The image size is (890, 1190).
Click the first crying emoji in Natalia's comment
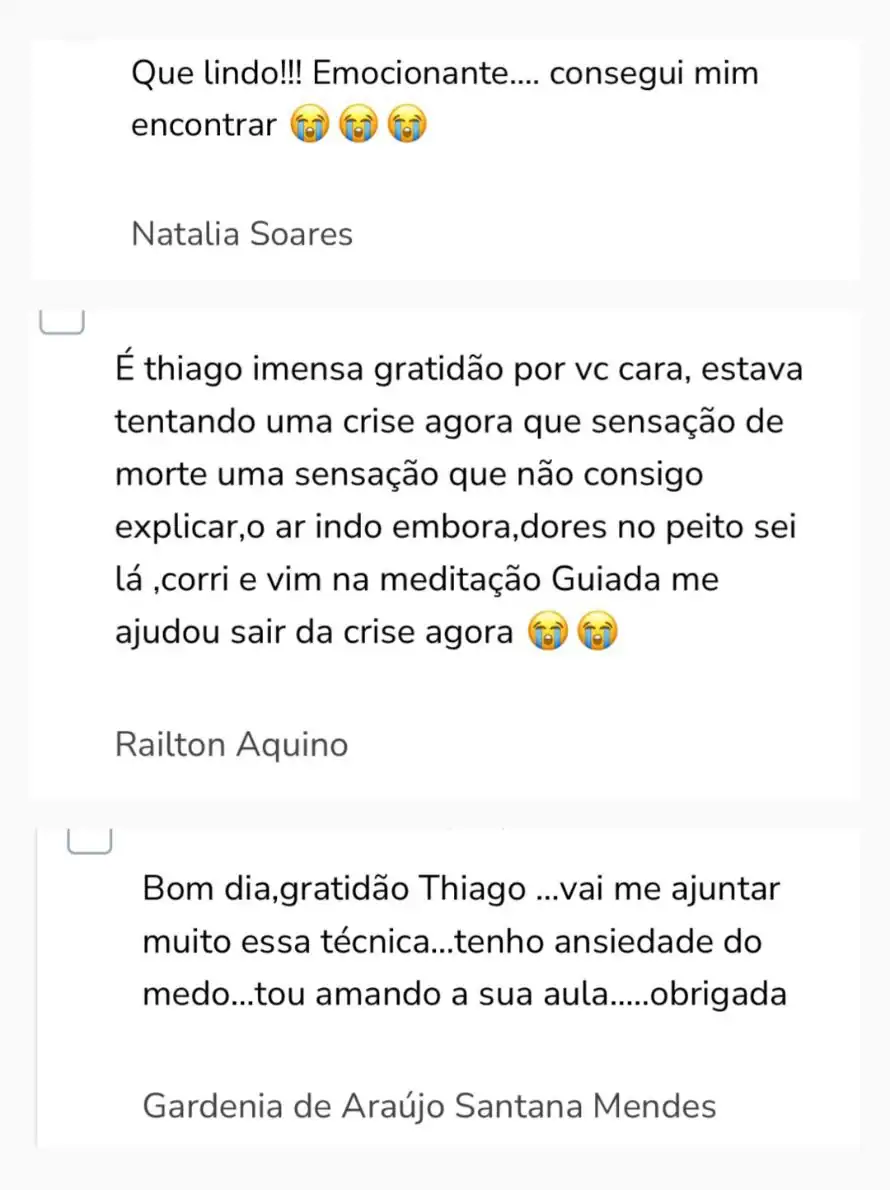(309, 127)
